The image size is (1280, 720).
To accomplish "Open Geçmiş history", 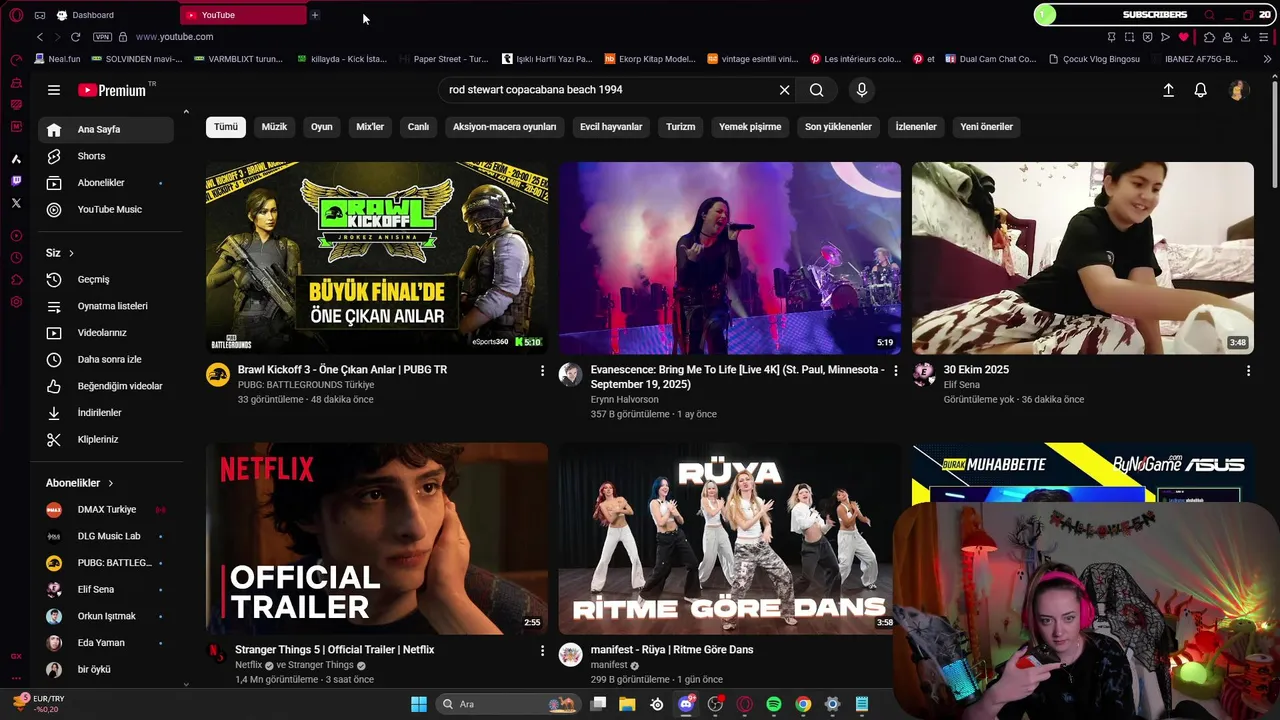I will [106, 280].
